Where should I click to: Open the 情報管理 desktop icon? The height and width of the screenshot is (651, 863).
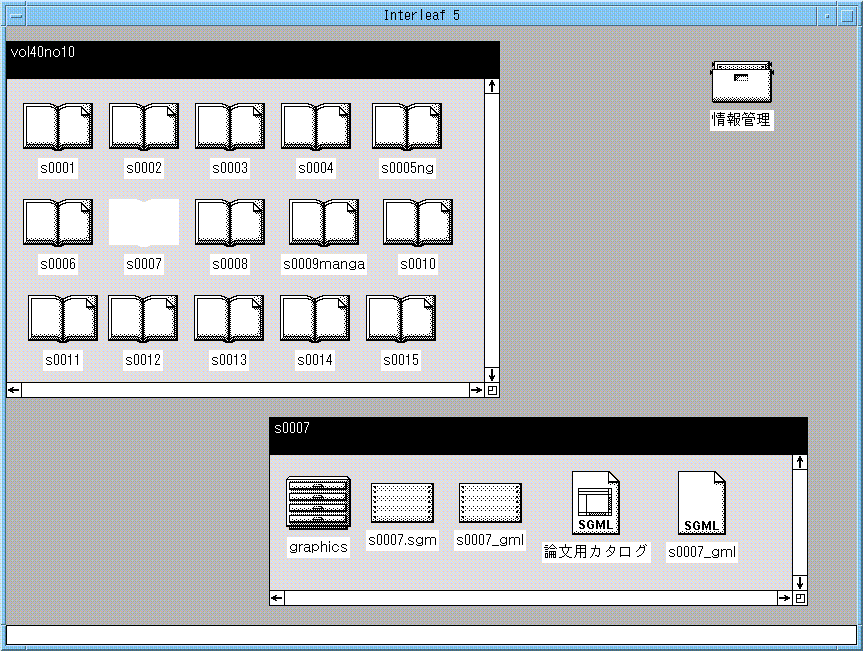[x=742, y=82]
